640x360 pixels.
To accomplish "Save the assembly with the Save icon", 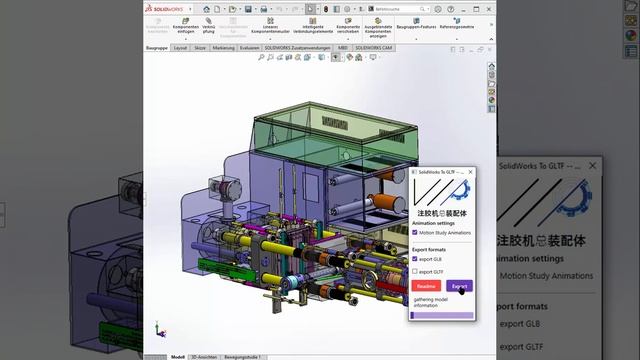I will click(x=248, y=9).
